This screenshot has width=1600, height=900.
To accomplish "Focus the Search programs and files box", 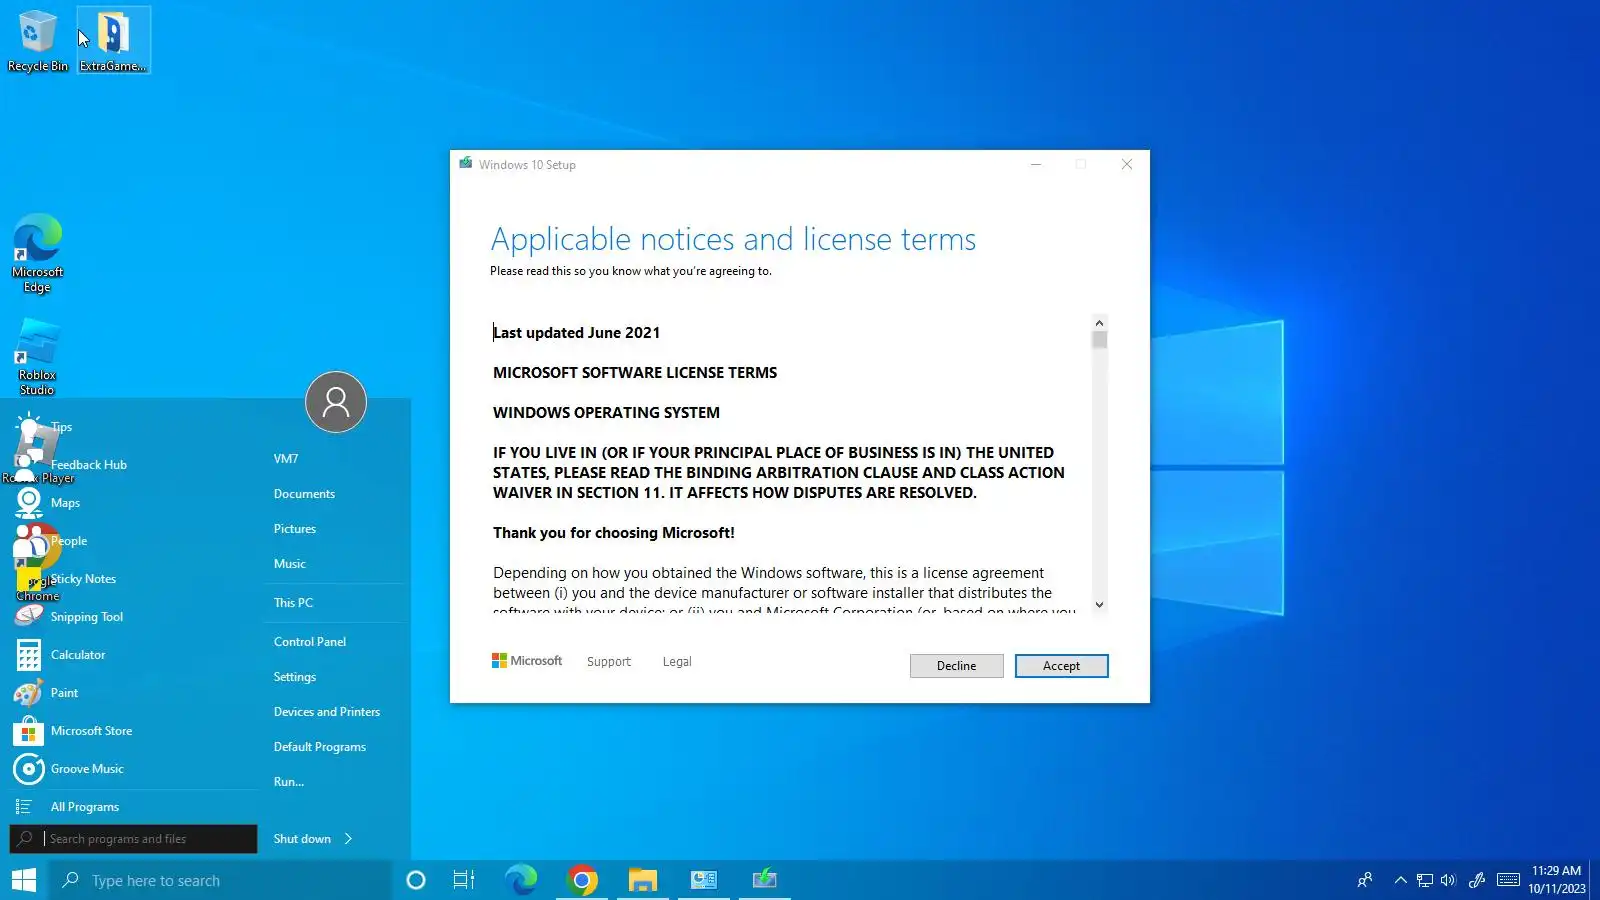I will point(133,839).
